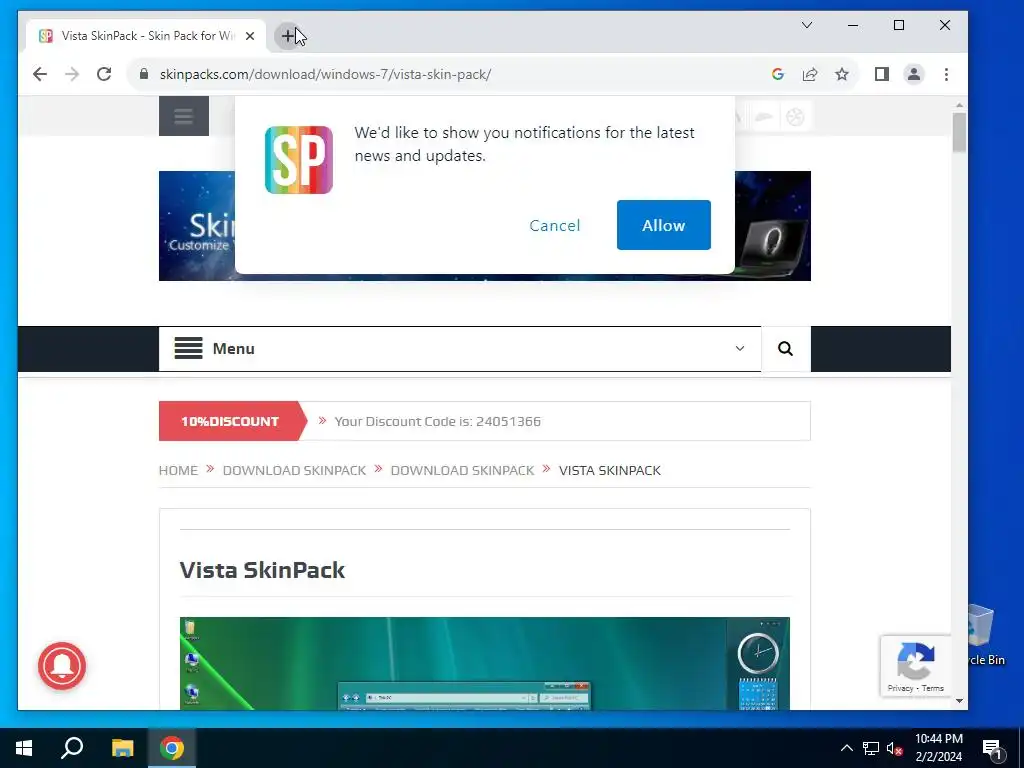
Task: Open the Chrome three-dot menu
Action: pos(946,74)
